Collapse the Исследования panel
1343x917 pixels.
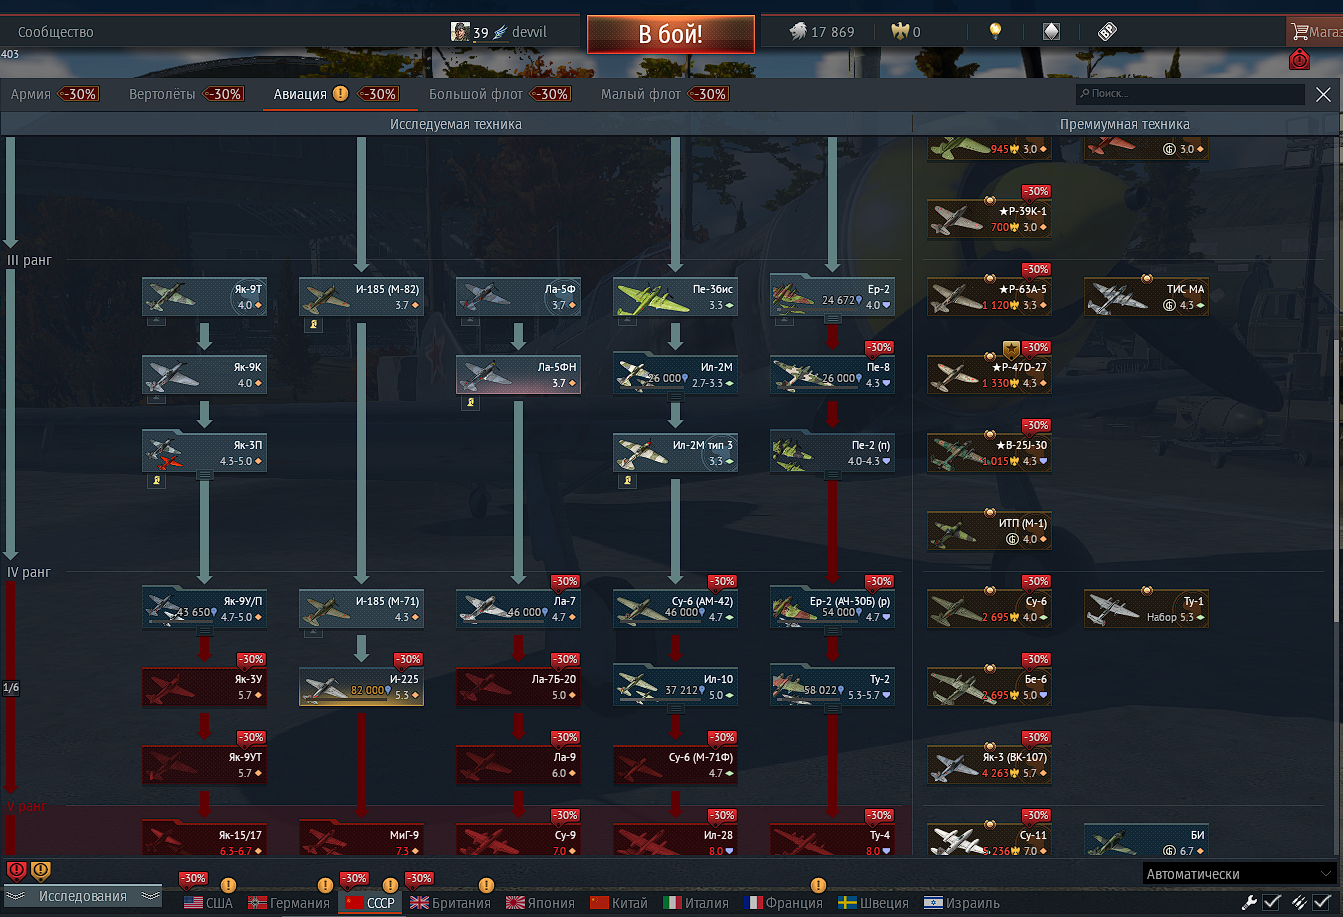coord(82,896)
